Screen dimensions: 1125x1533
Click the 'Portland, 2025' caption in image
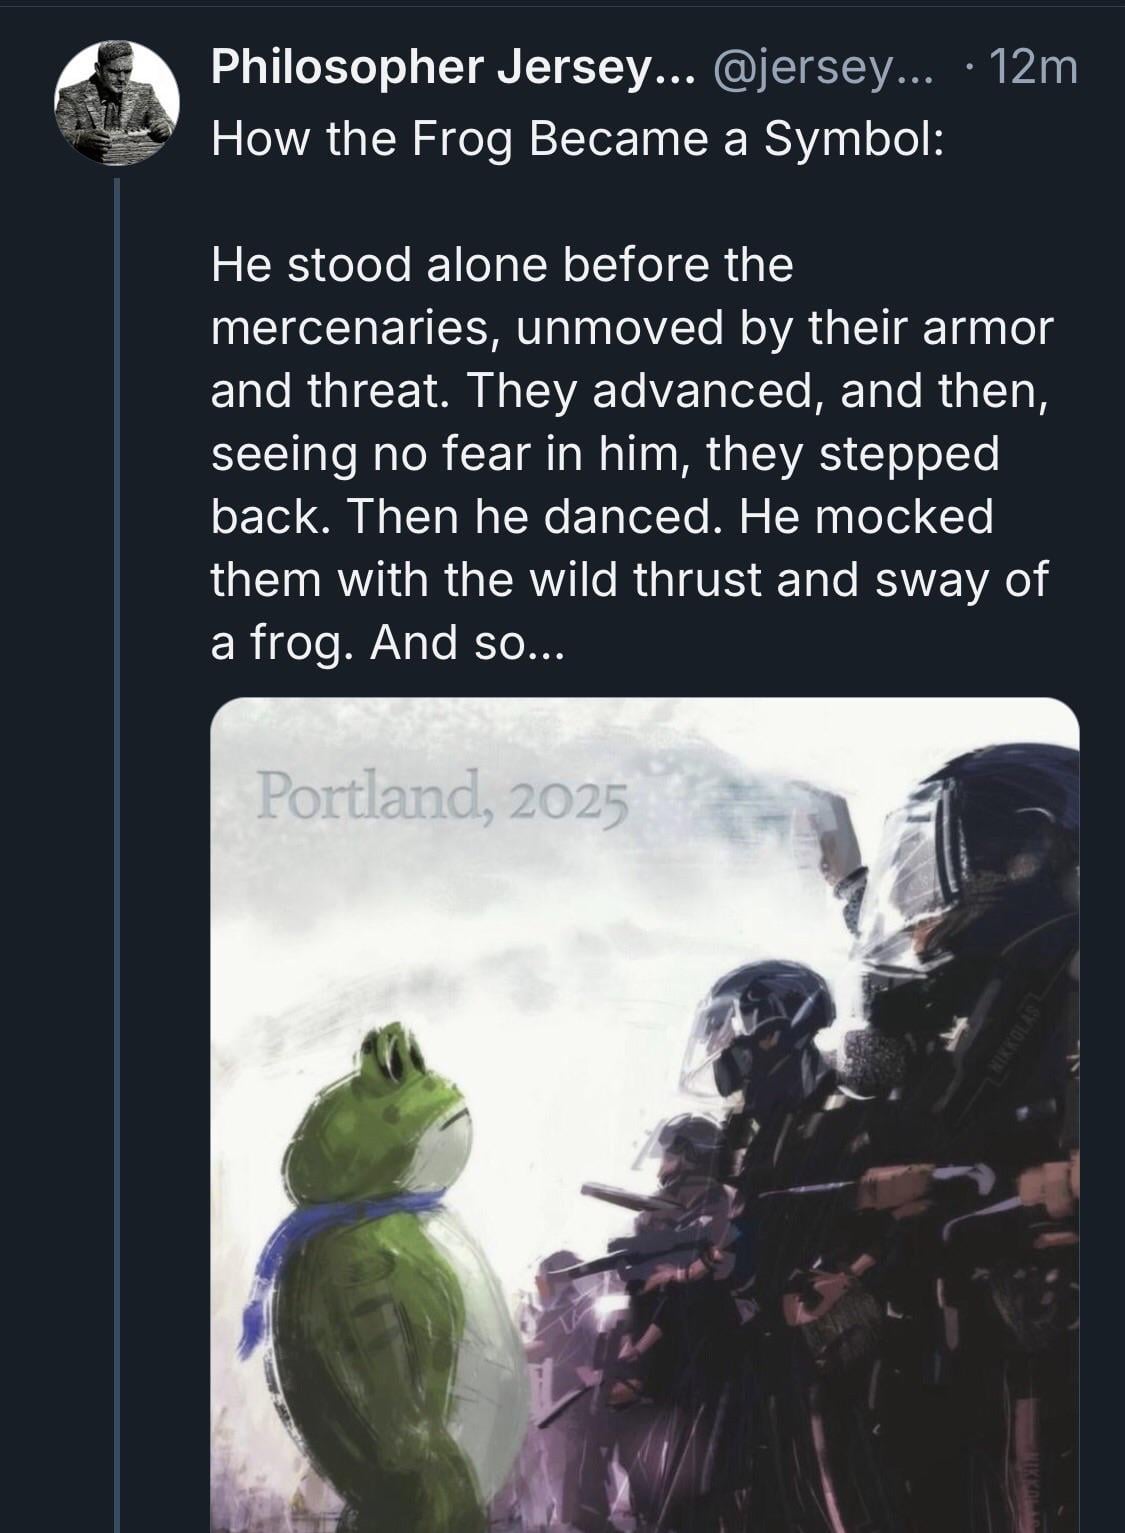pos(442,801)
